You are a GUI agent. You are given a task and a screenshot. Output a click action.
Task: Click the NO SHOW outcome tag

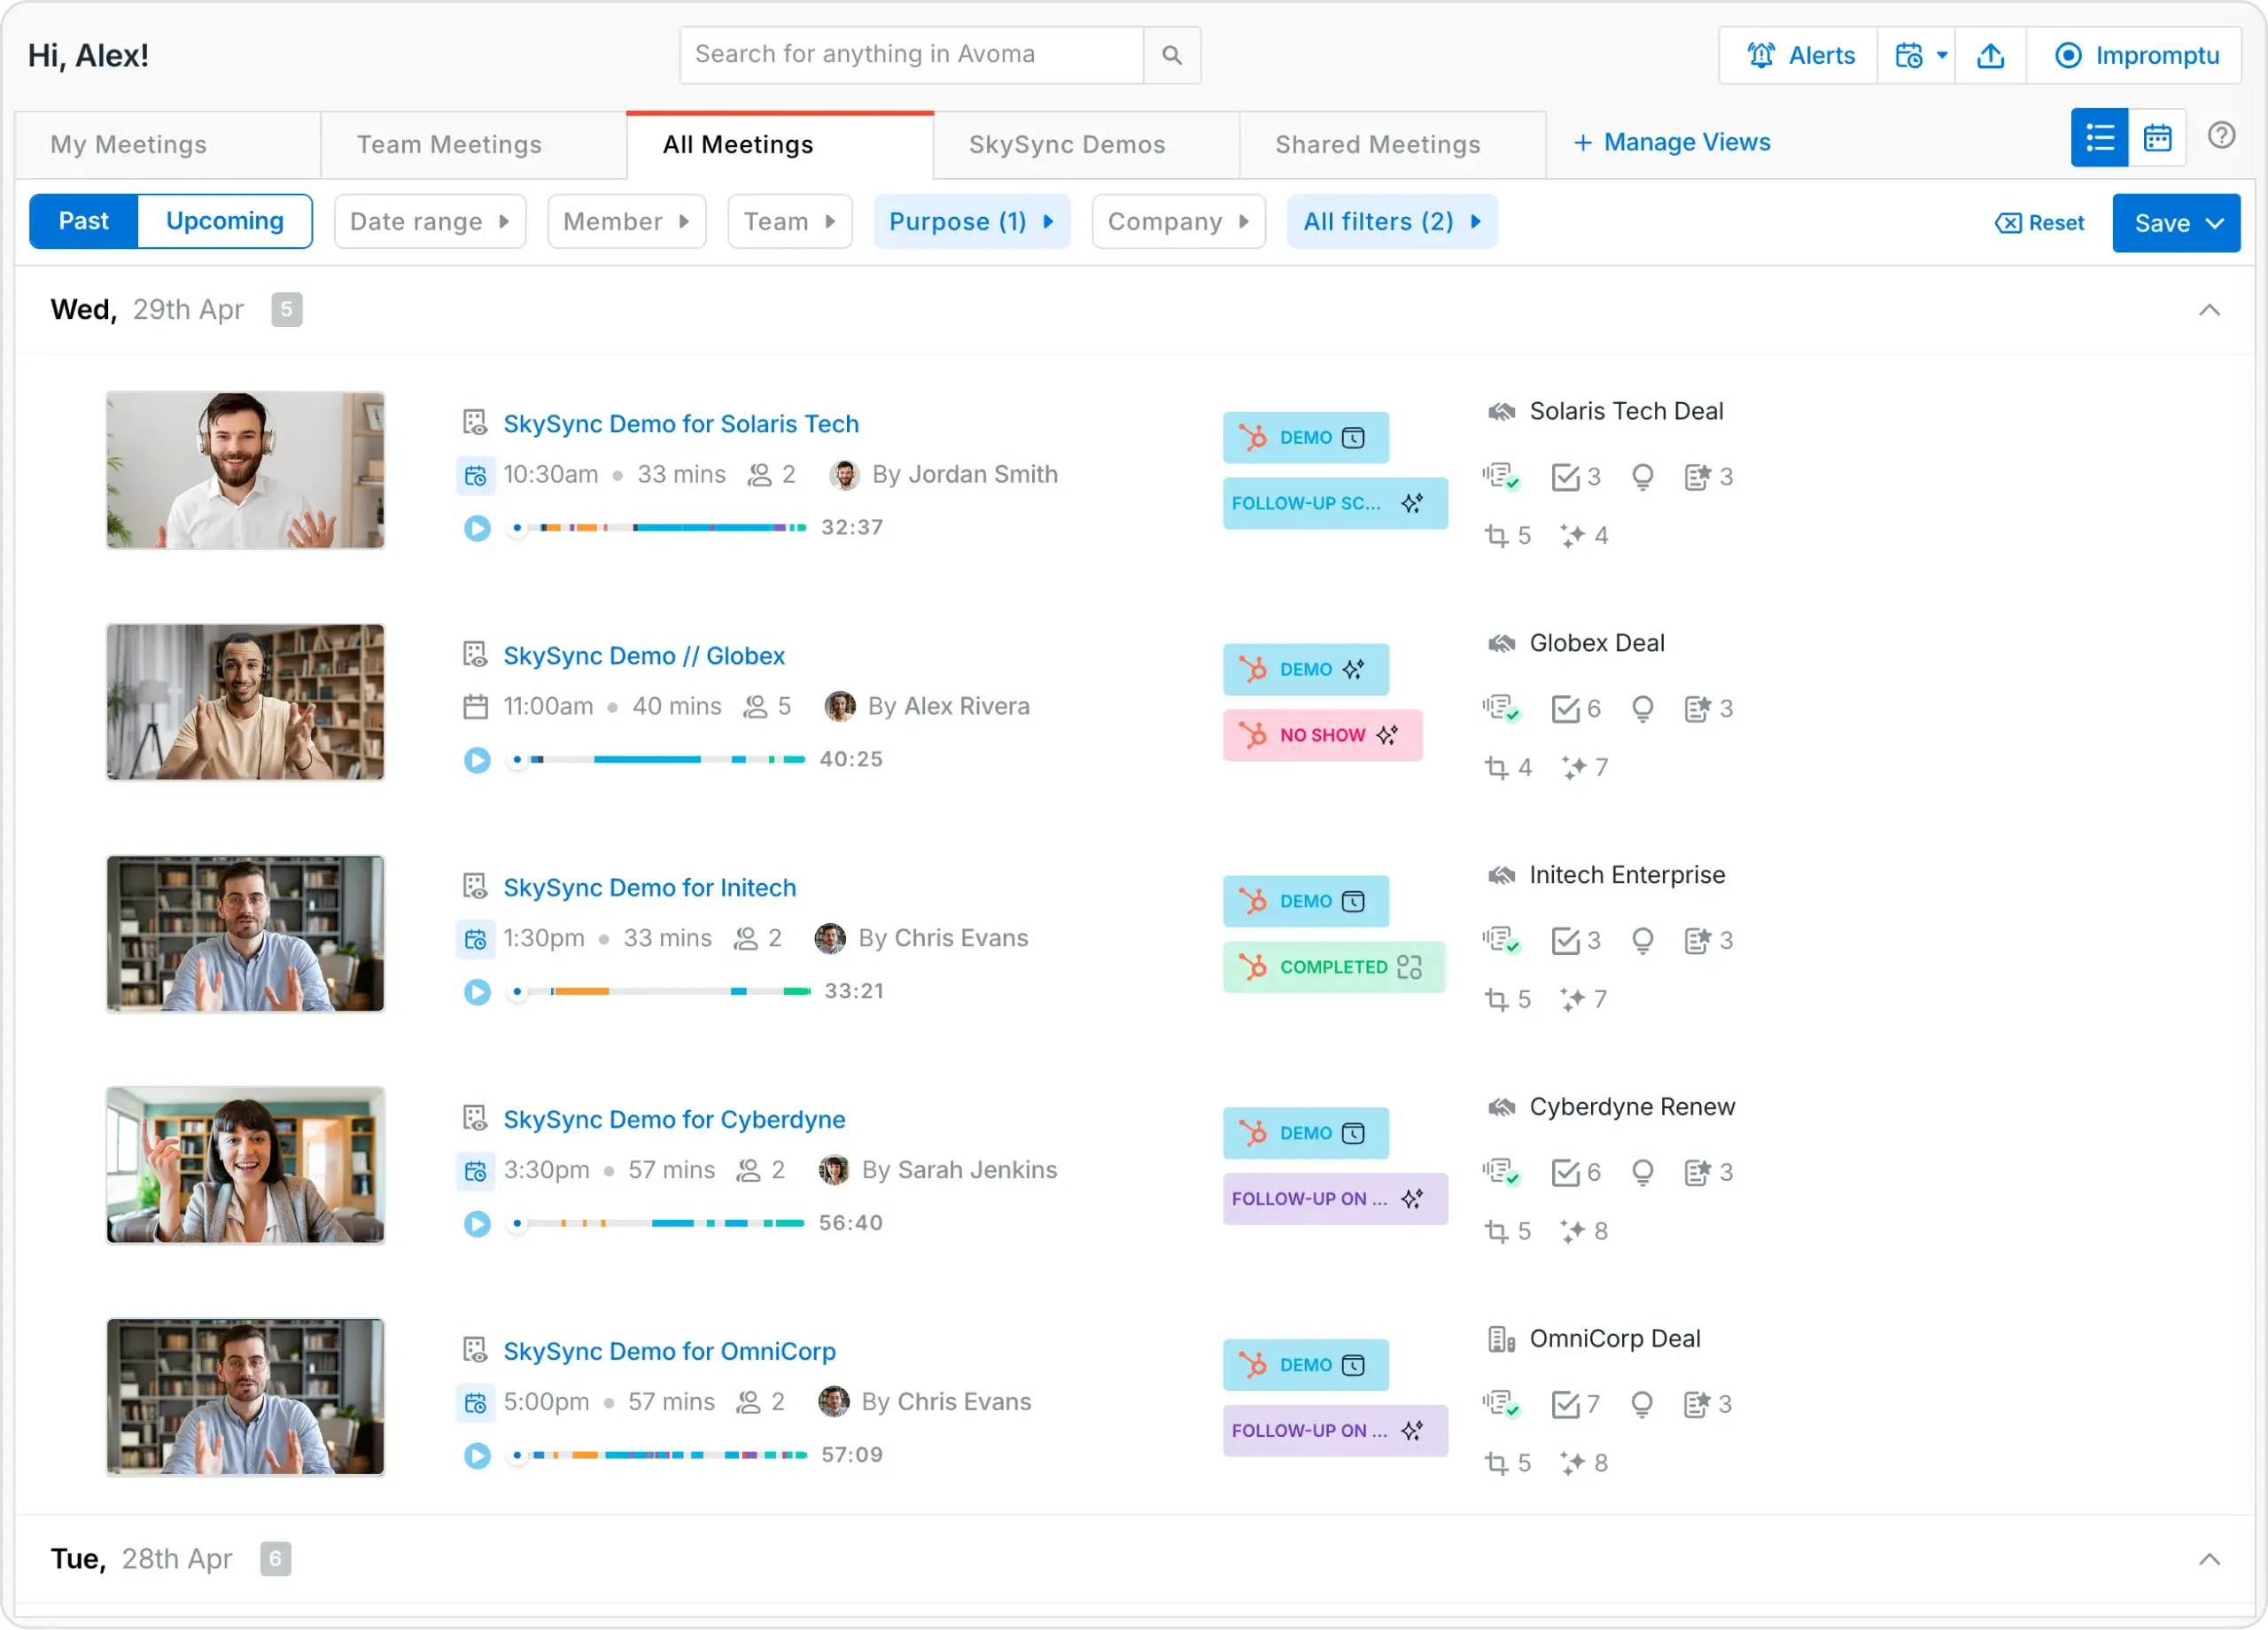tap(1322, 735)
